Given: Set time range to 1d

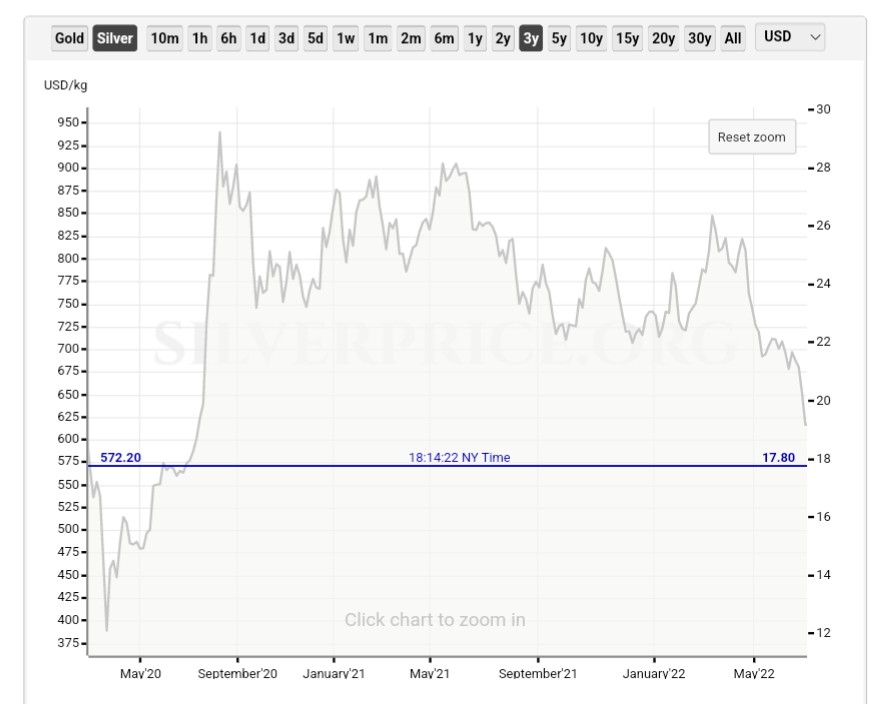Looking at the screenshot, I should pos(257,38).
